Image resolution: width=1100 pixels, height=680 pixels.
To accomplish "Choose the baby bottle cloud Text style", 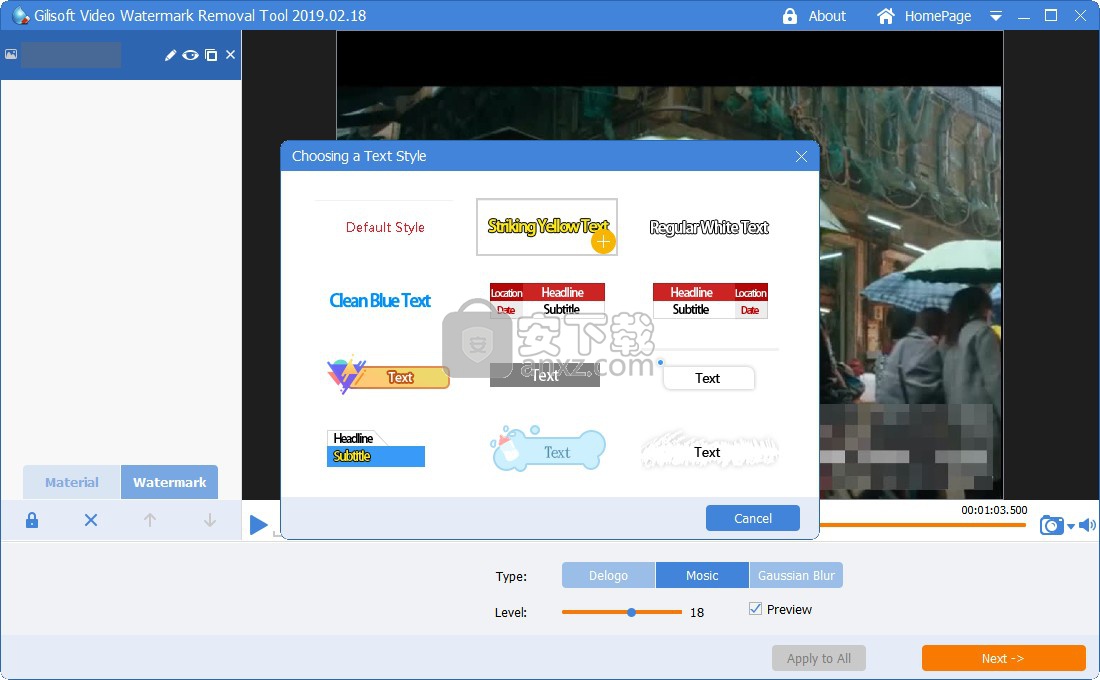I will tap(547, 448).
